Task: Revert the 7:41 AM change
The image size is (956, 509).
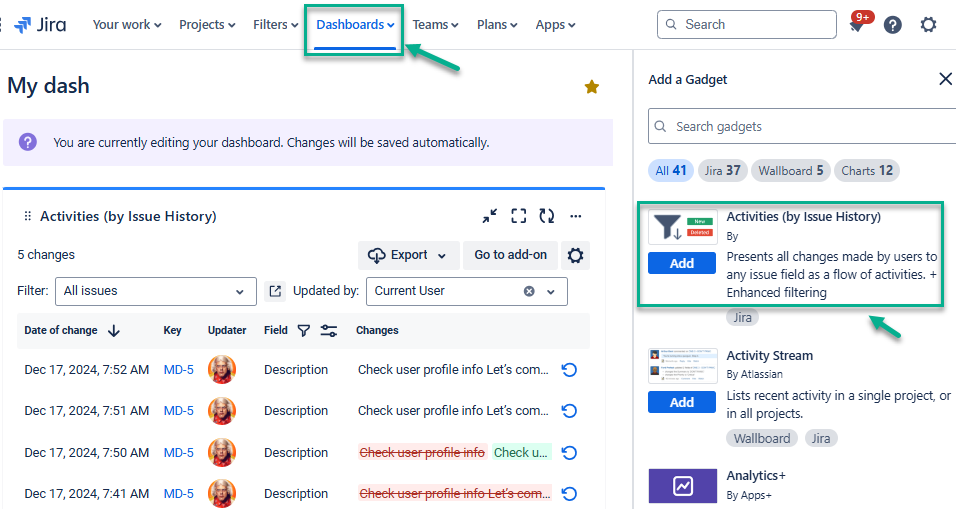Action: 569,494
